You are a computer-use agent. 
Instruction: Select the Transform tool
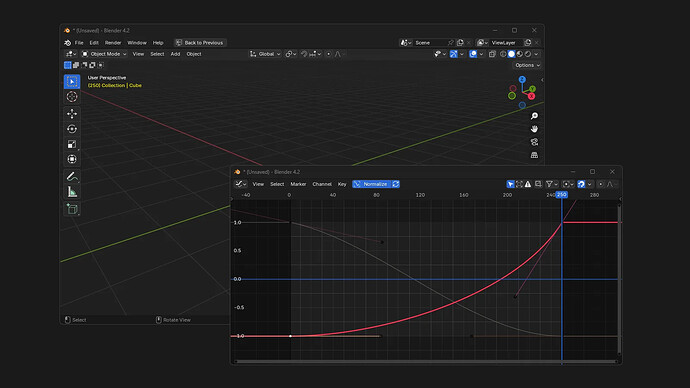click(72, 159)
